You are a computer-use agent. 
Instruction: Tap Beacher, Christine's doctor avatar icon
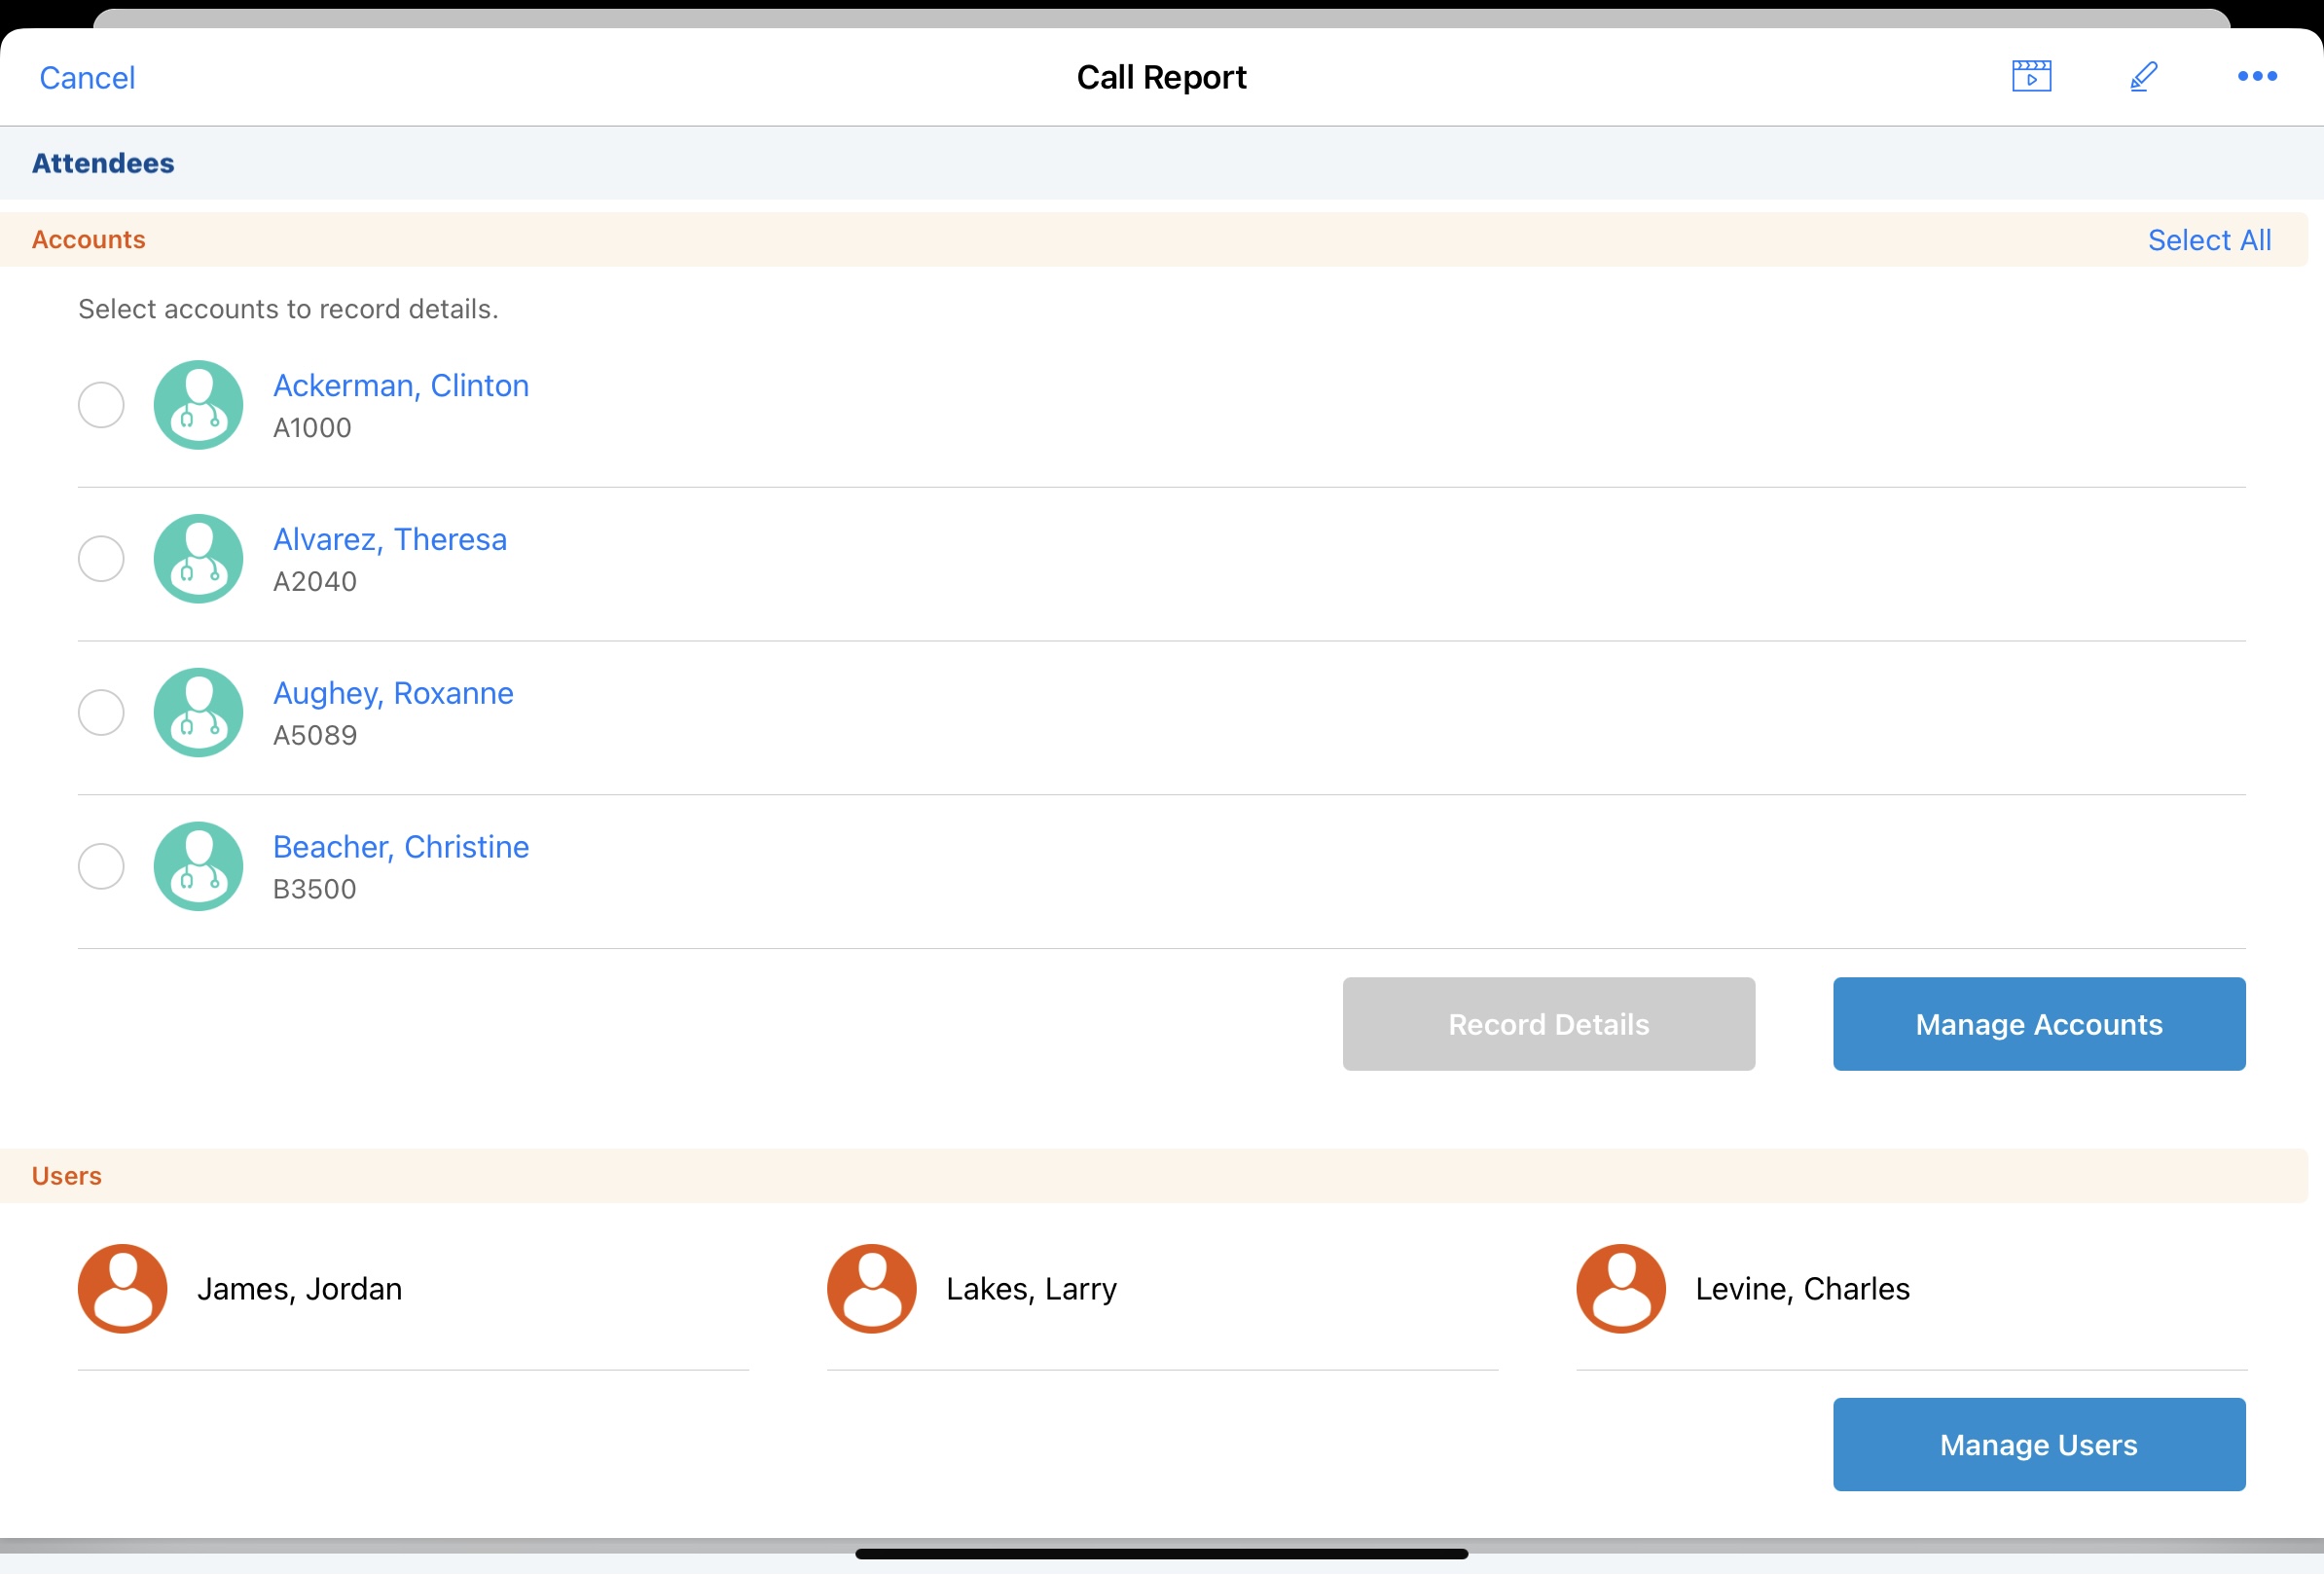coord(198,866)
